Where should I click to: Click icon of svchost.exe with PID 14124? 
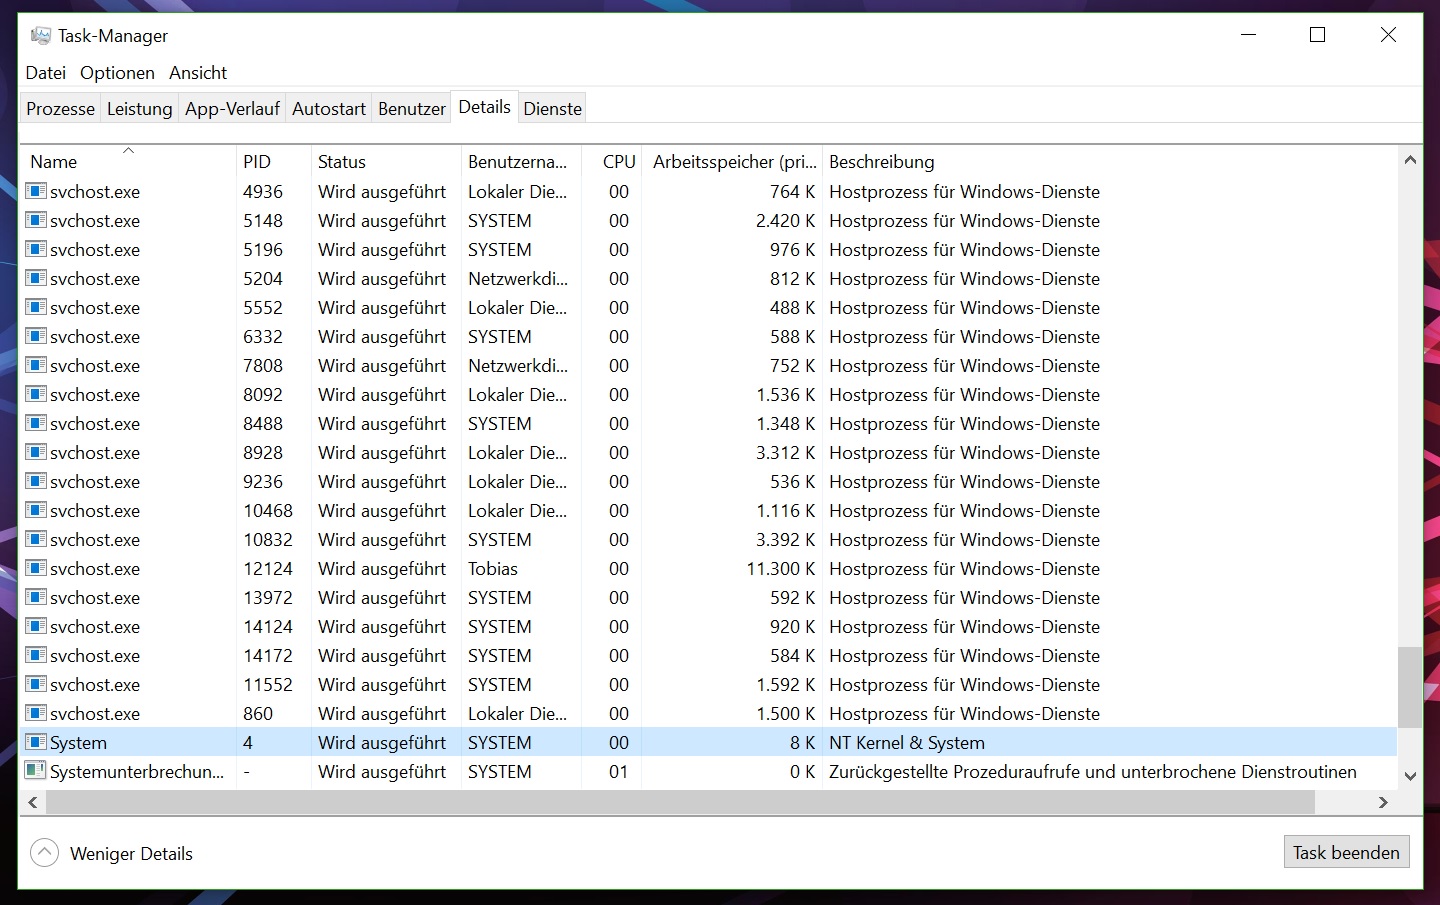click(36, 626)
